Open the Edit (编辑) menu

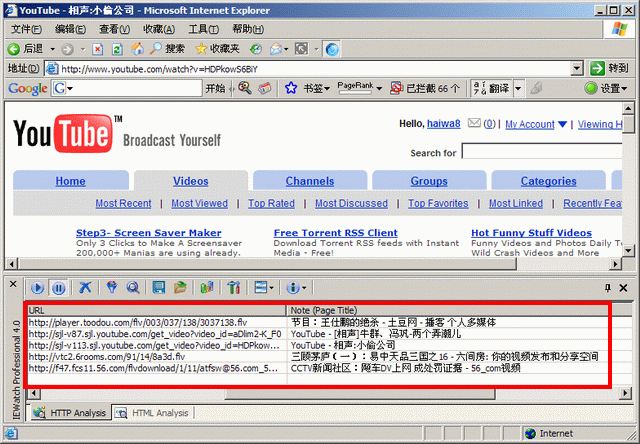pyautogui.click(x=70, y=29)
